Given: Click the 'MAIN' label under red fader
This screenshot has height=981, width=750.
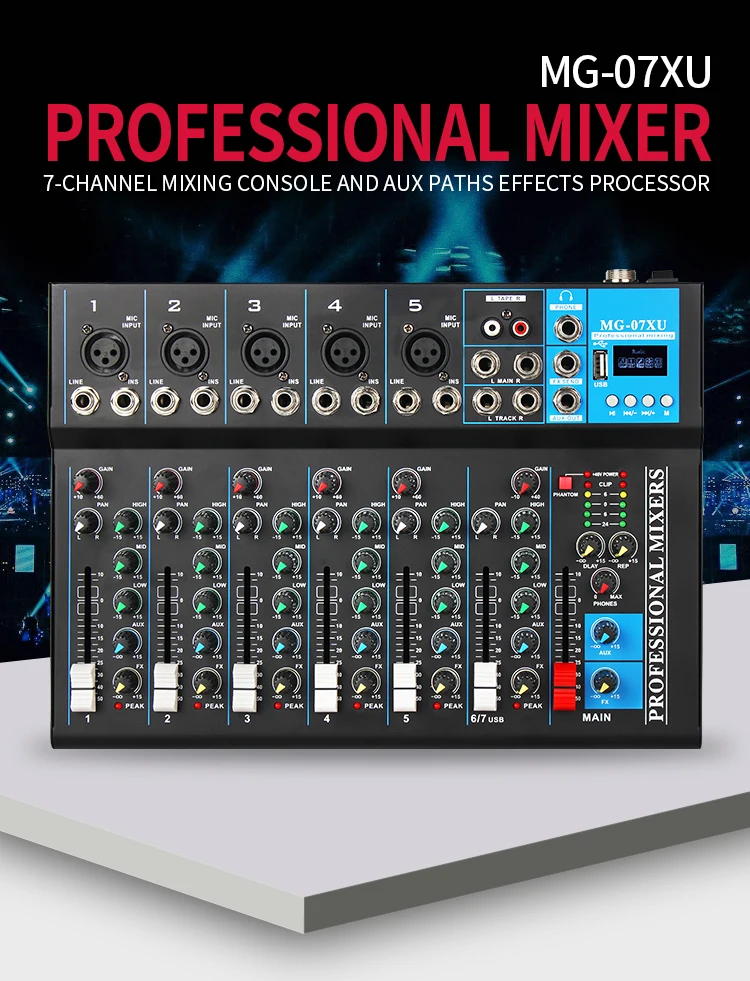Looking at the screenshot, I should 596,718.
